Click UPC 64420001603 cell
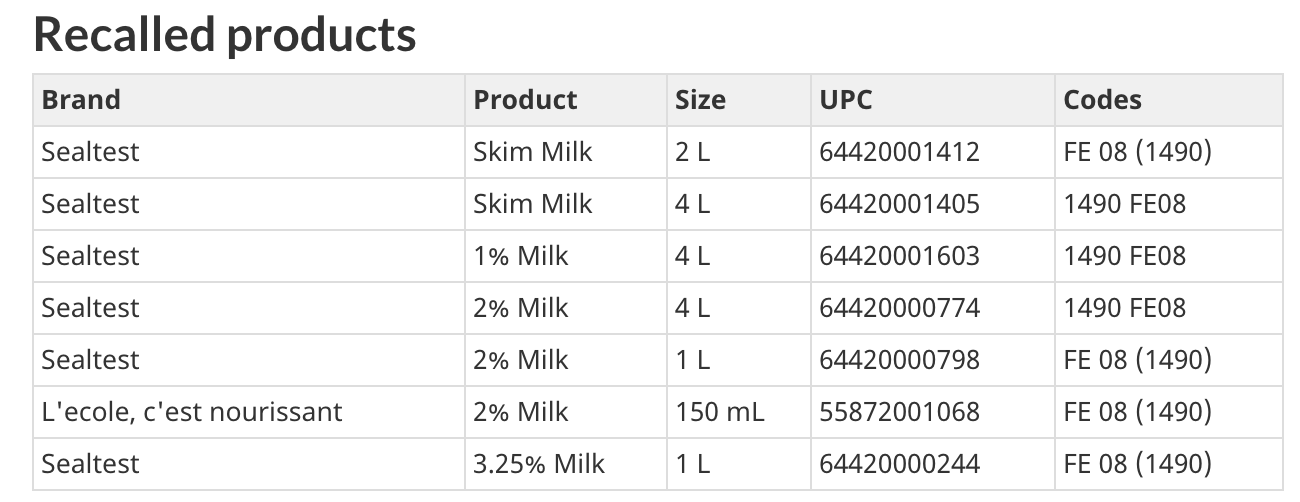 click(x=933, y=256)
